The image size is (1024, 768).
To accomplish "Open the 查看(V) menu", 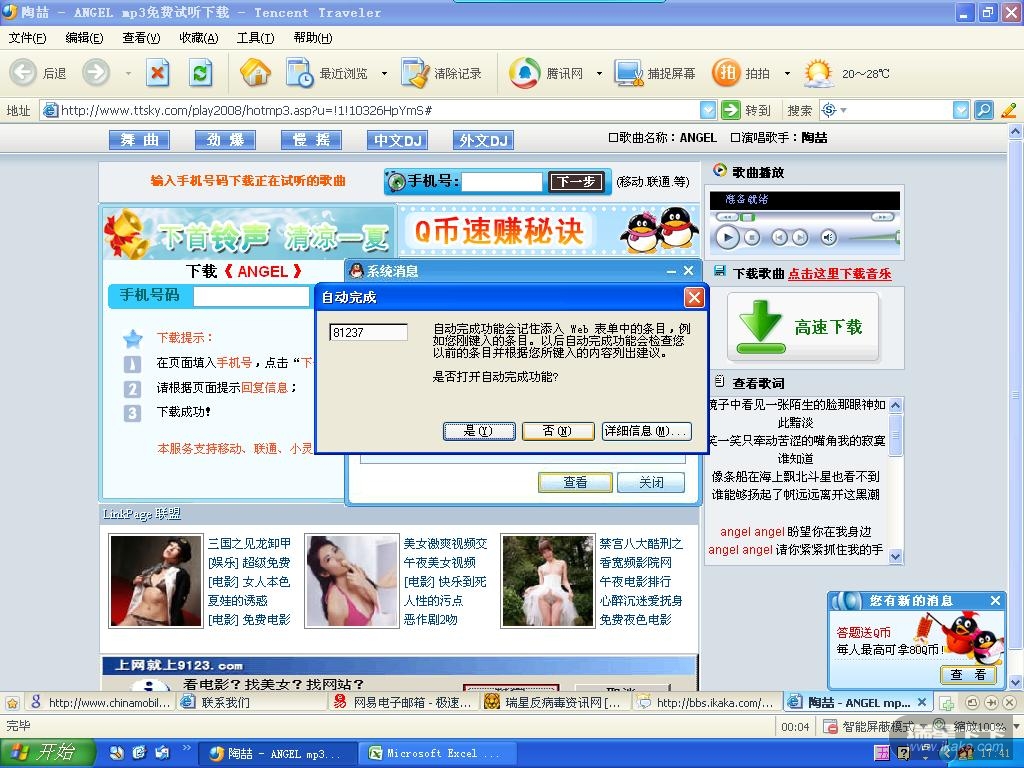I will pos(141,38).
